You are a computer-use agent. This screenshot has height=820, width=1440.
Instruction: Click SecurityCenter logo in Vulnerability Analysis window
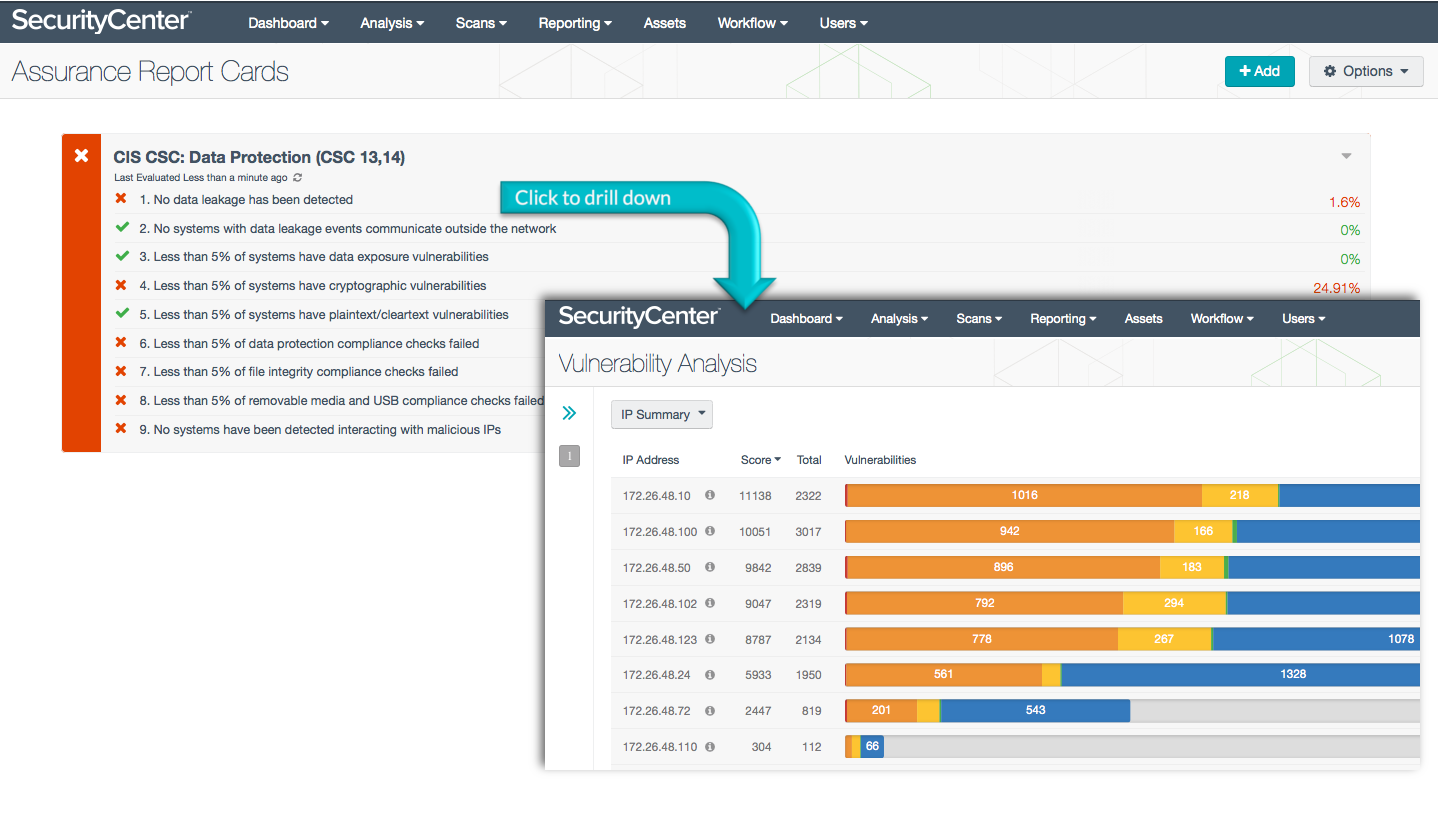point(638,317)
